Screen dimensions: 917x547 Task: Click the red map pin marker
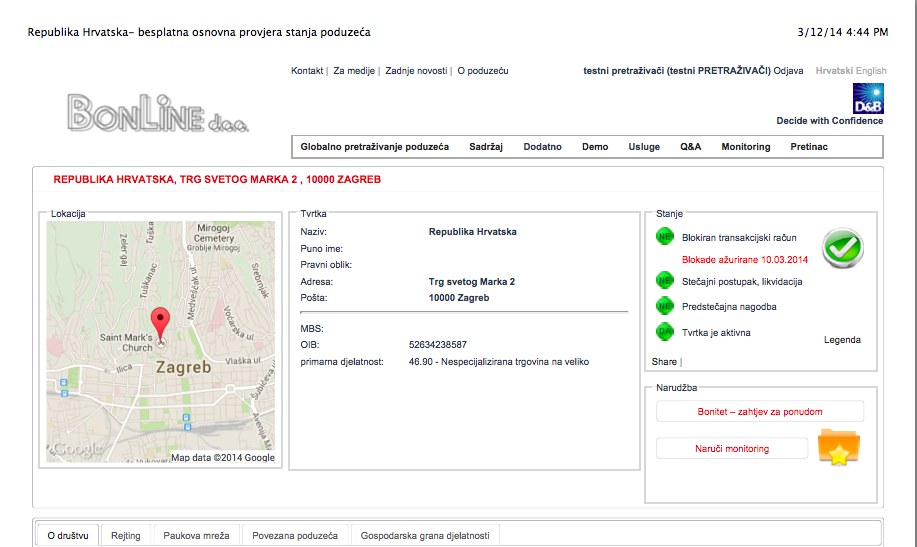(160, 327)
